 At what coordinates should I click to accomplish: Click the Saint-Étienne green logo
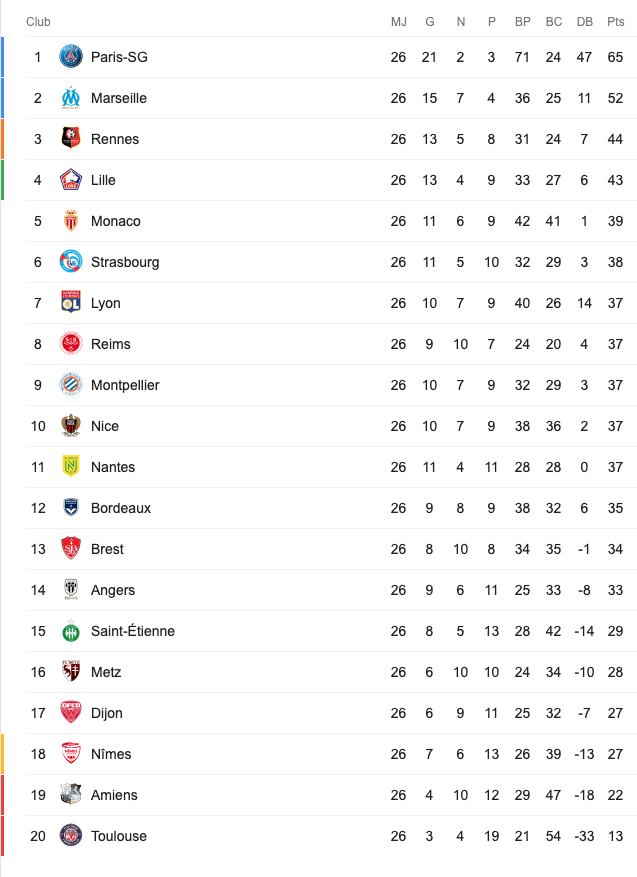point(70,631)
